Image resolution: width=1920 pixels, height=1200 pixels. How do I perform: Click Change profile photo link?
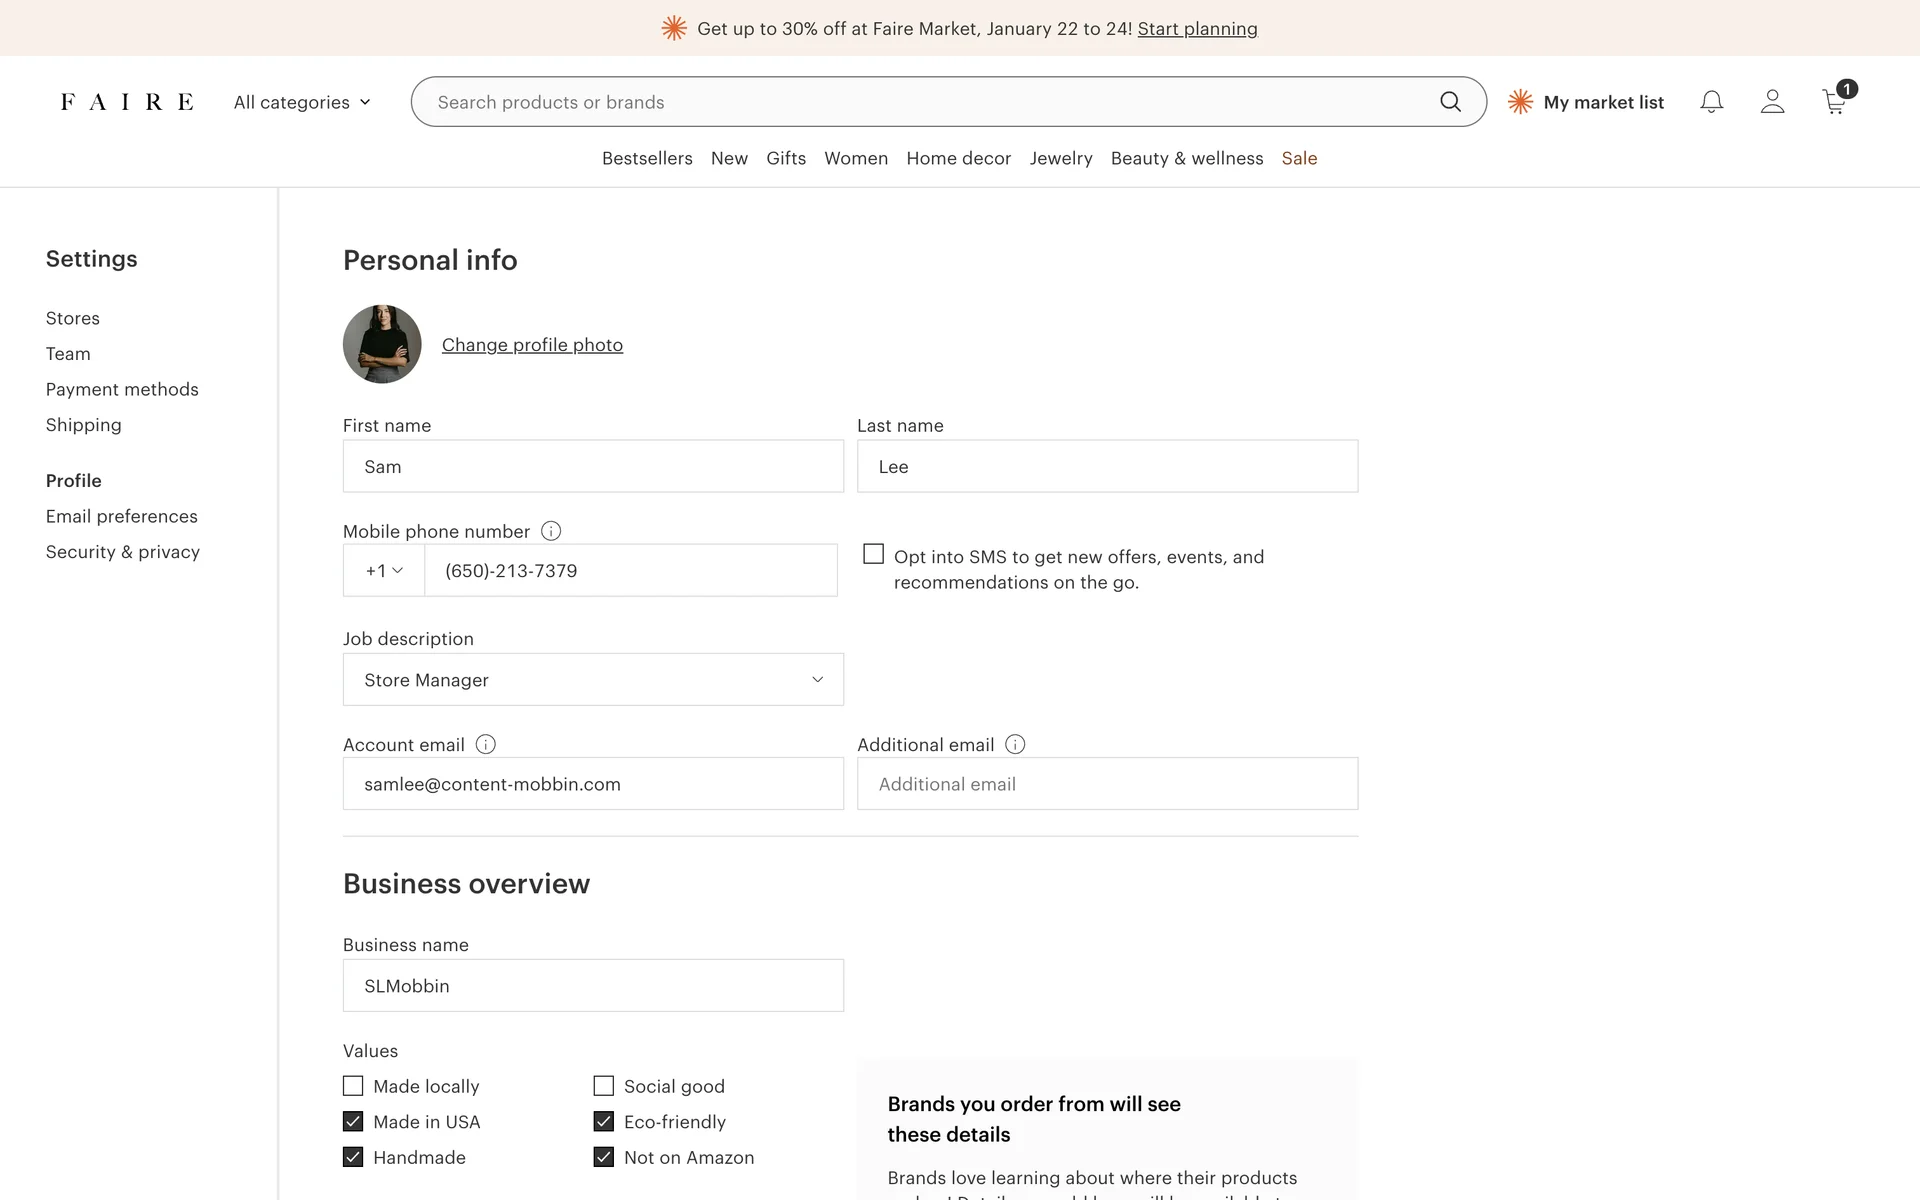coord(532,345)
